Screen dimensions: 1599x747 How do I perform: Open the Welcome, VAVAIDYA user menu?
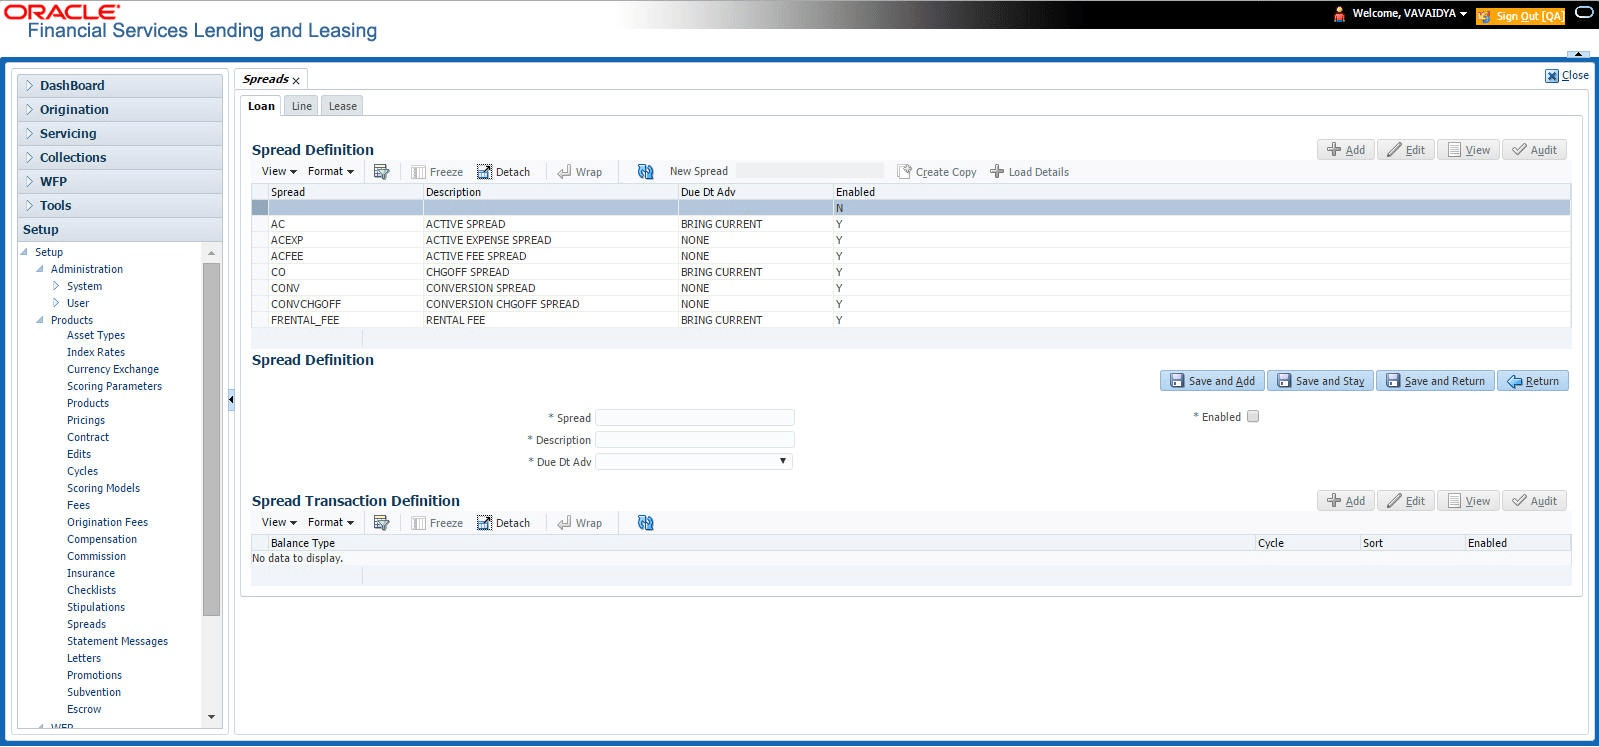1409,14
